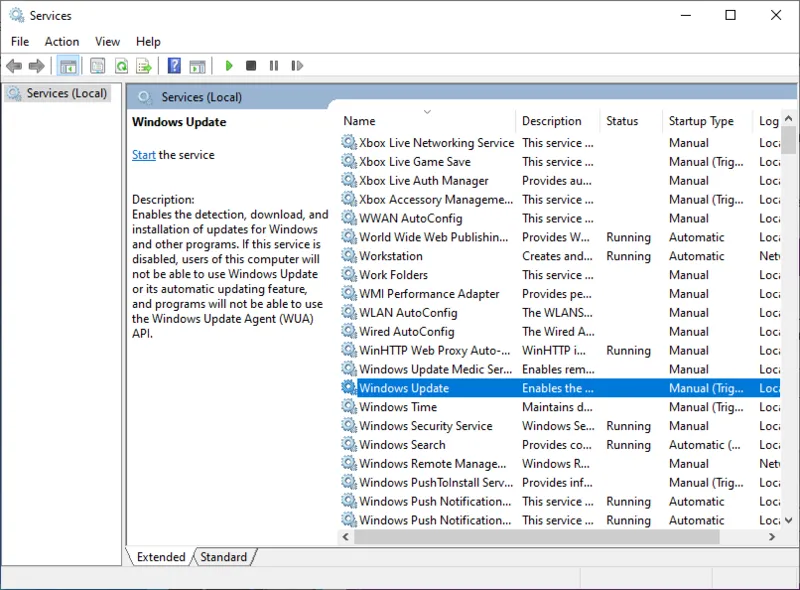
Task: Open Properties from the toolbar
Action: [97, 66]
